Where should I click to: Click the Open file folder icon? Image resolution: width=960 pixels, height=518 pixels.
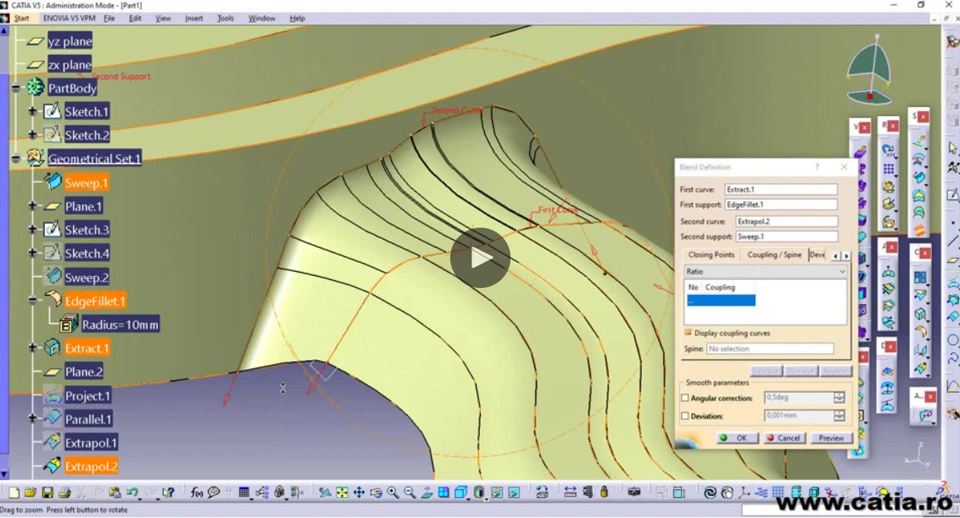30,492
